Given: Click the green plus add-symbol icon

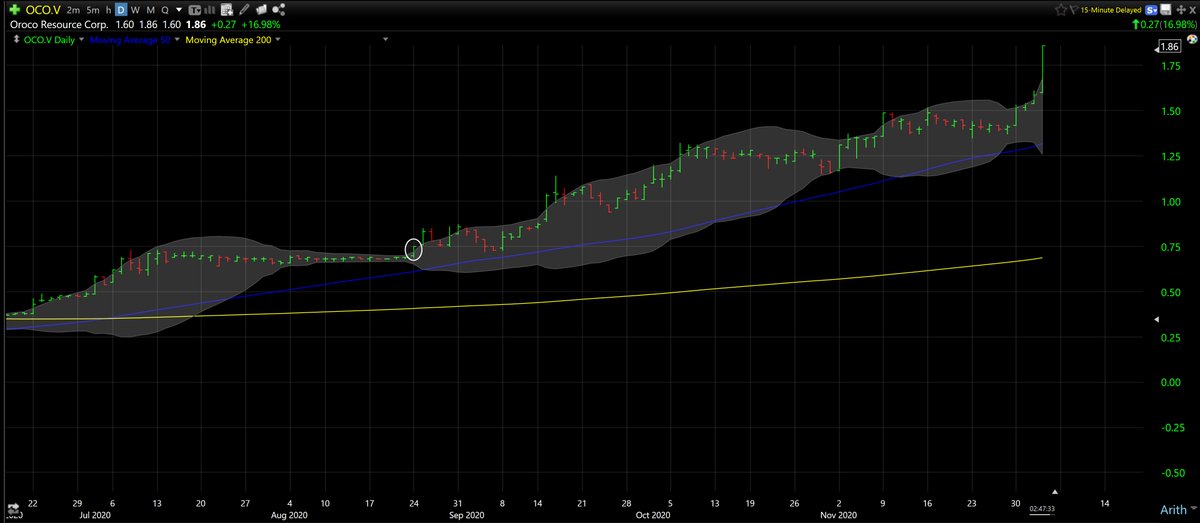Looking at the screenshot, I should tap(15, 10).
